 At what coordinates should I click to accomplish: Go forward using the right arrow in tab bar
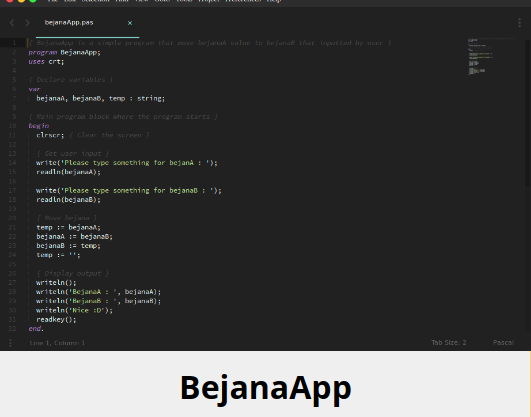click(27, 23)
